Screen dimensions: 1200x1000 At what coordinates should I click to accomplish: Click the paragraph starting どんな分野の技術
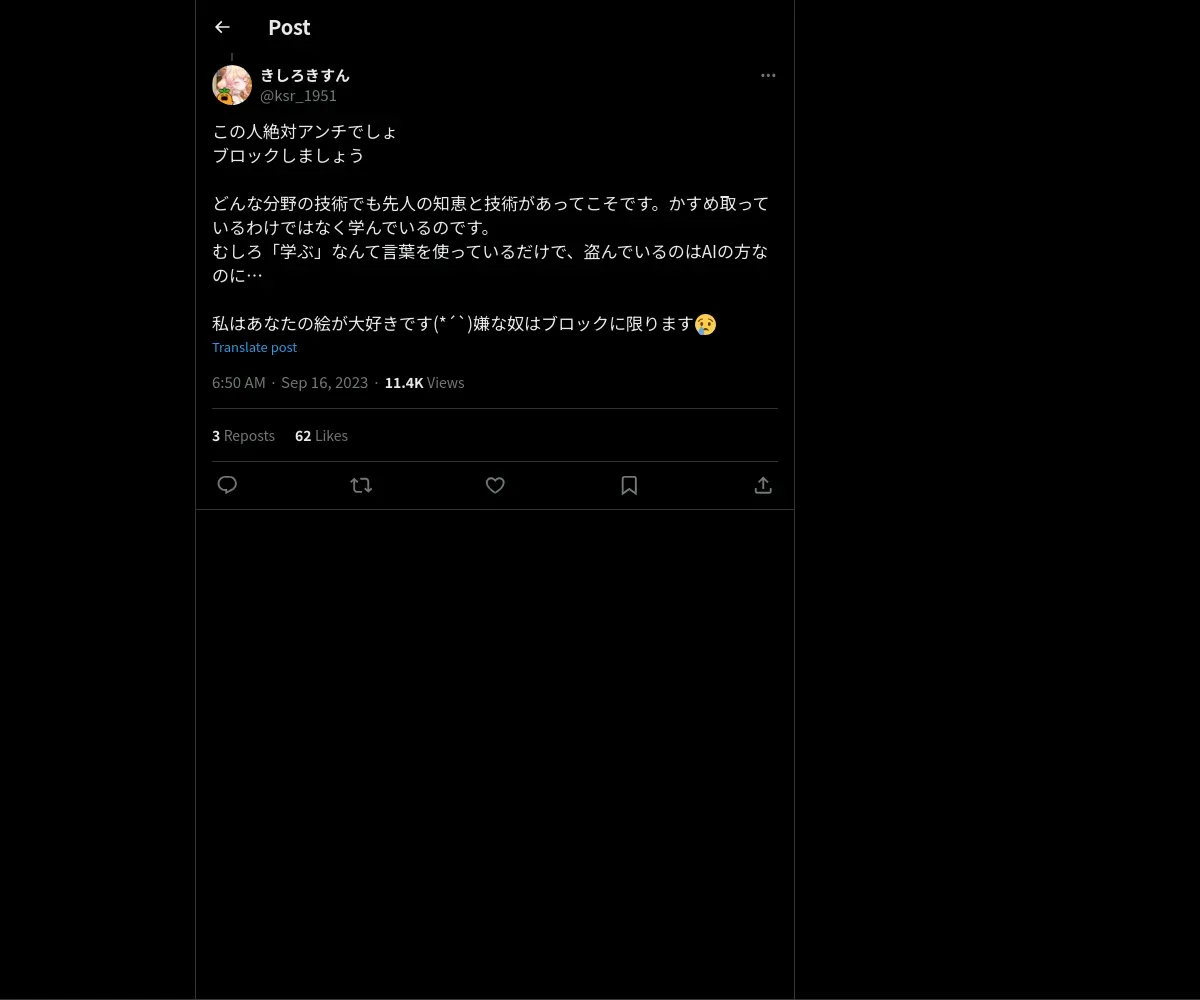[491, 239]
